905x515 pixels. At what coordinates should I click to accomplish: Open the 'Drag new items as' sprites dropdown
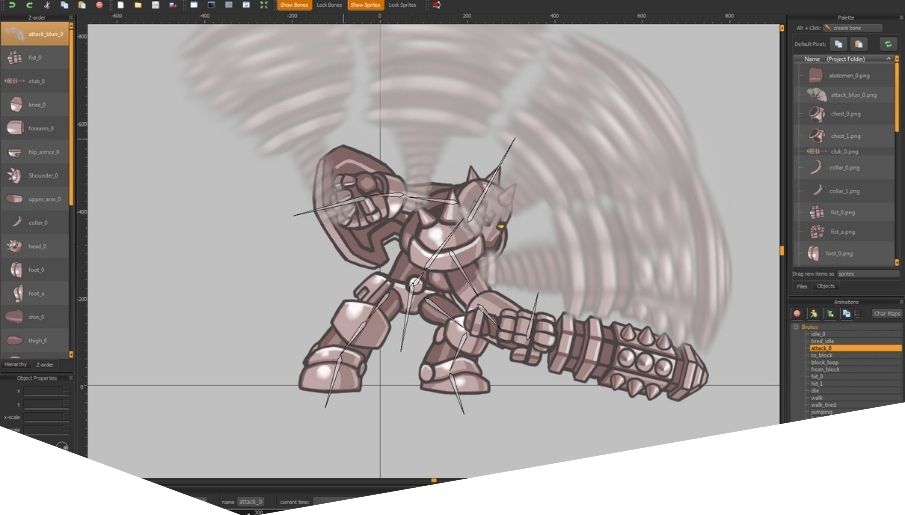click(x=868, y=273)
